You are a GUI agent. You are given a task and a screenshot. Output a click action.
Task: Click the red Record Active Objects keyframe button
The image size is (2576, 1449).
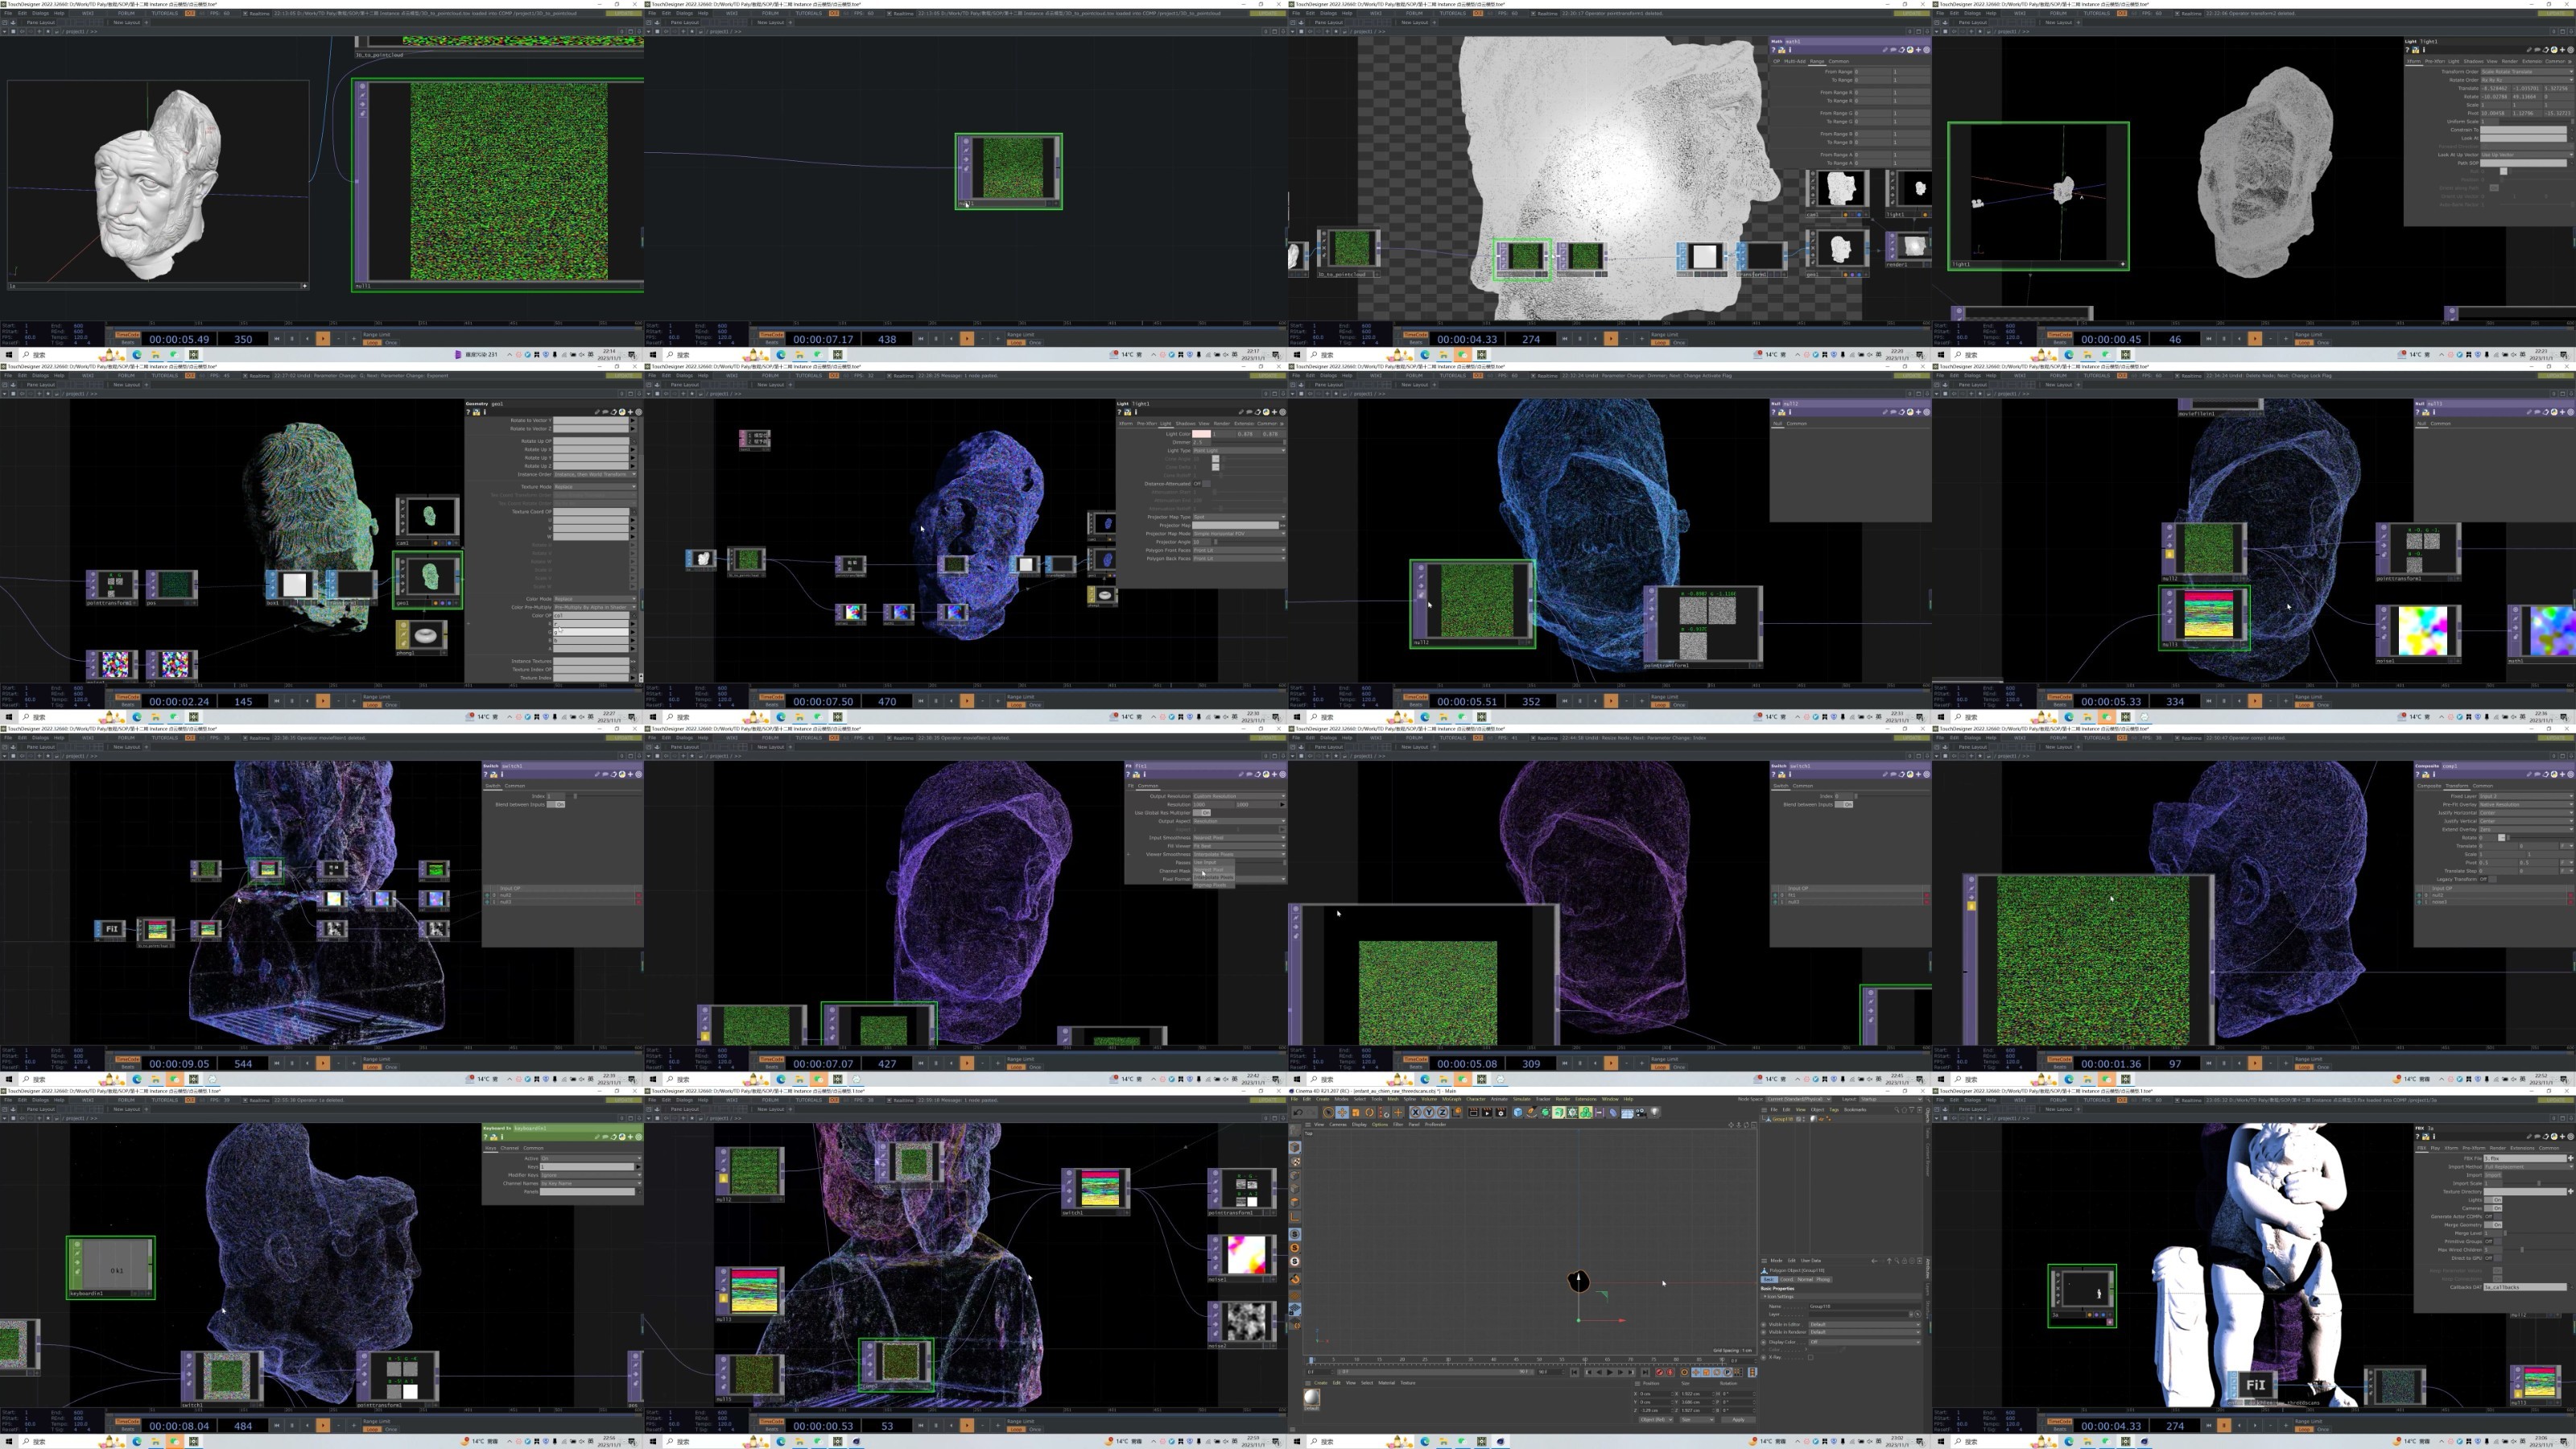(x=1660, y=1372)
